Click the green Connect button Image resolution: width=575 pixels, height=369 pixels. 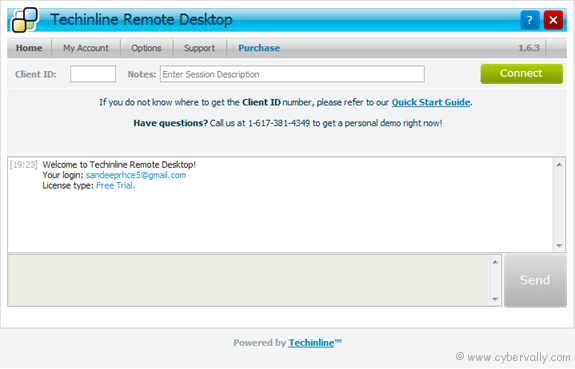[521, 74]
